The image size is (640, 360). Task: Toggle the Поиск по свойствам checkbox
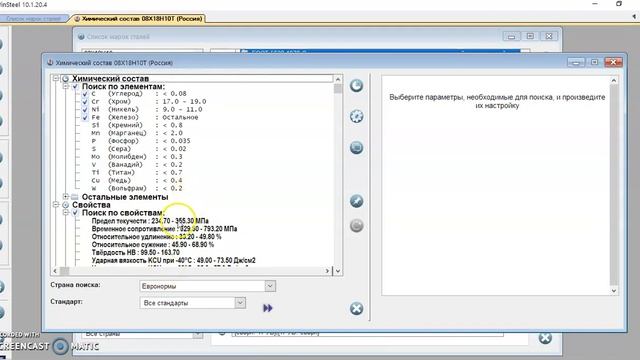(75, 213)
